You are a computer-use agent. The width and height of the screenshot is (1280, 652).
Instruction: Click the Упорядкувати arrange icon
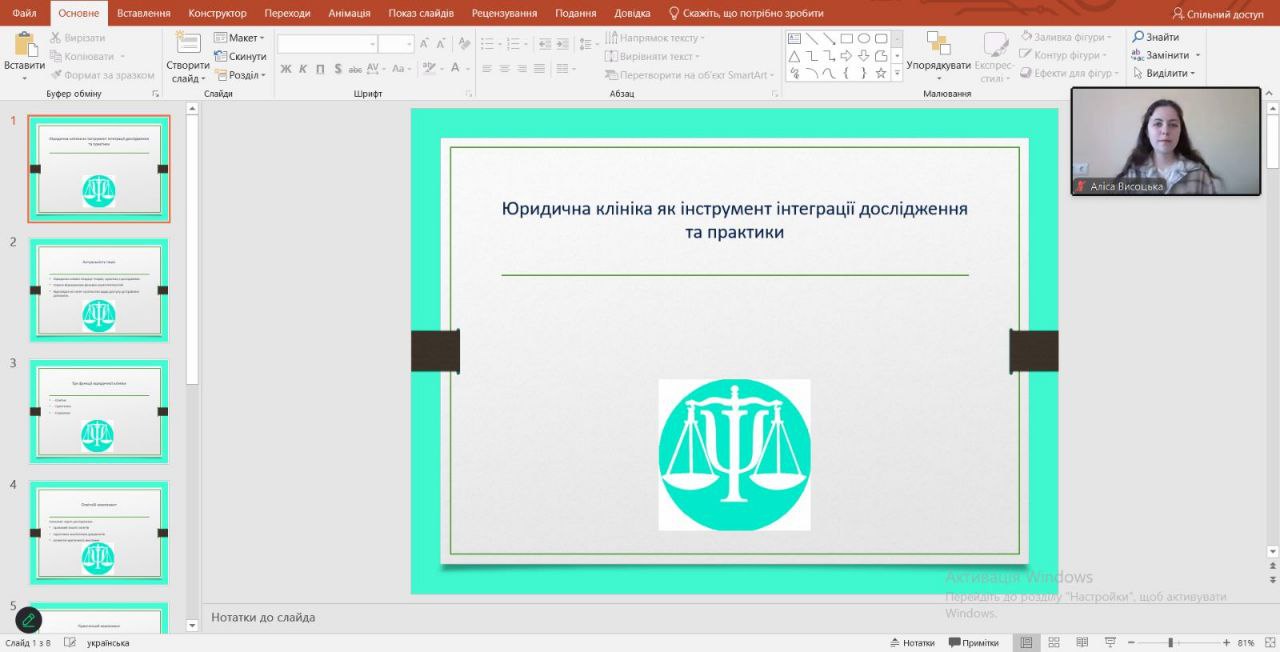coord(938,43)
